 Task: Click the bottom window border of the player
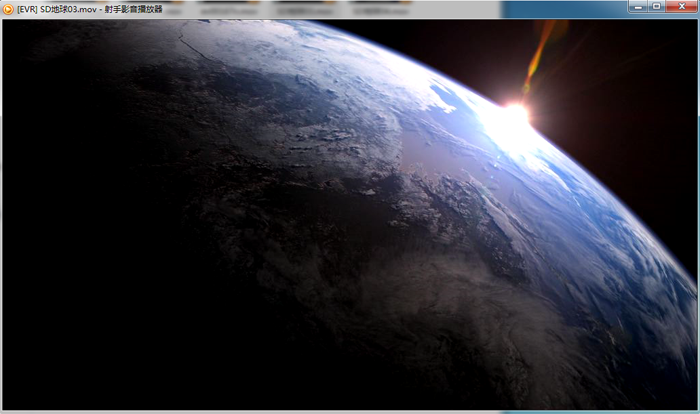(350, 411)
